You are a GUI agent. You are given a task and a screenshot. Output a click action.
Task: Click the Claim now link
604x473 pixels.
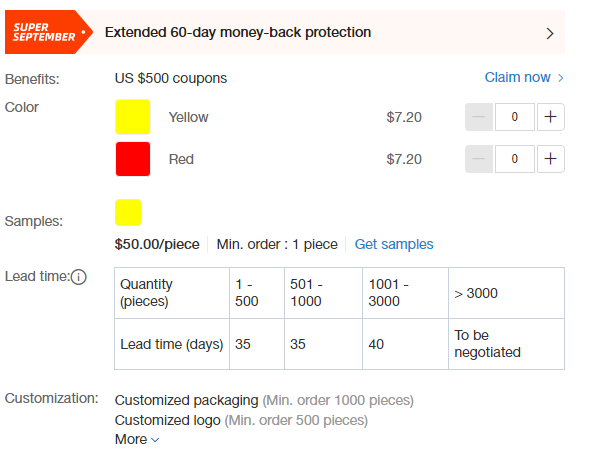517,77
